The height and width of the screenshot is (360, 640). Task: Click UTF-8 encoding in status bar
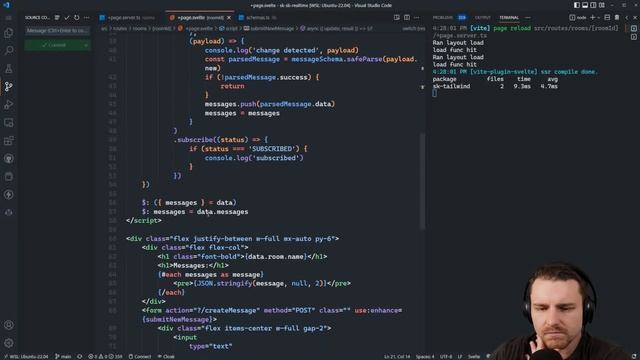446,356
